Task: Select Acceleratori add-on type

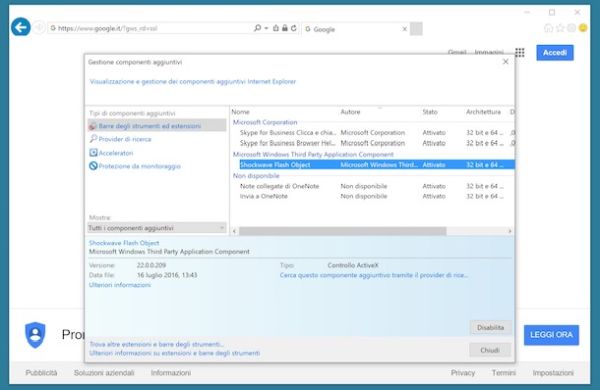Action: pos(116,153)
